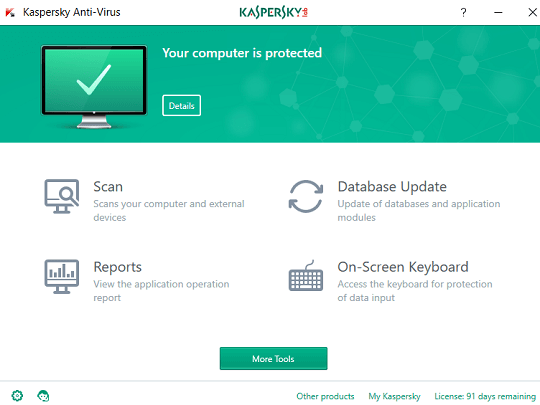Select the Database Update heading

coord(392,187)
